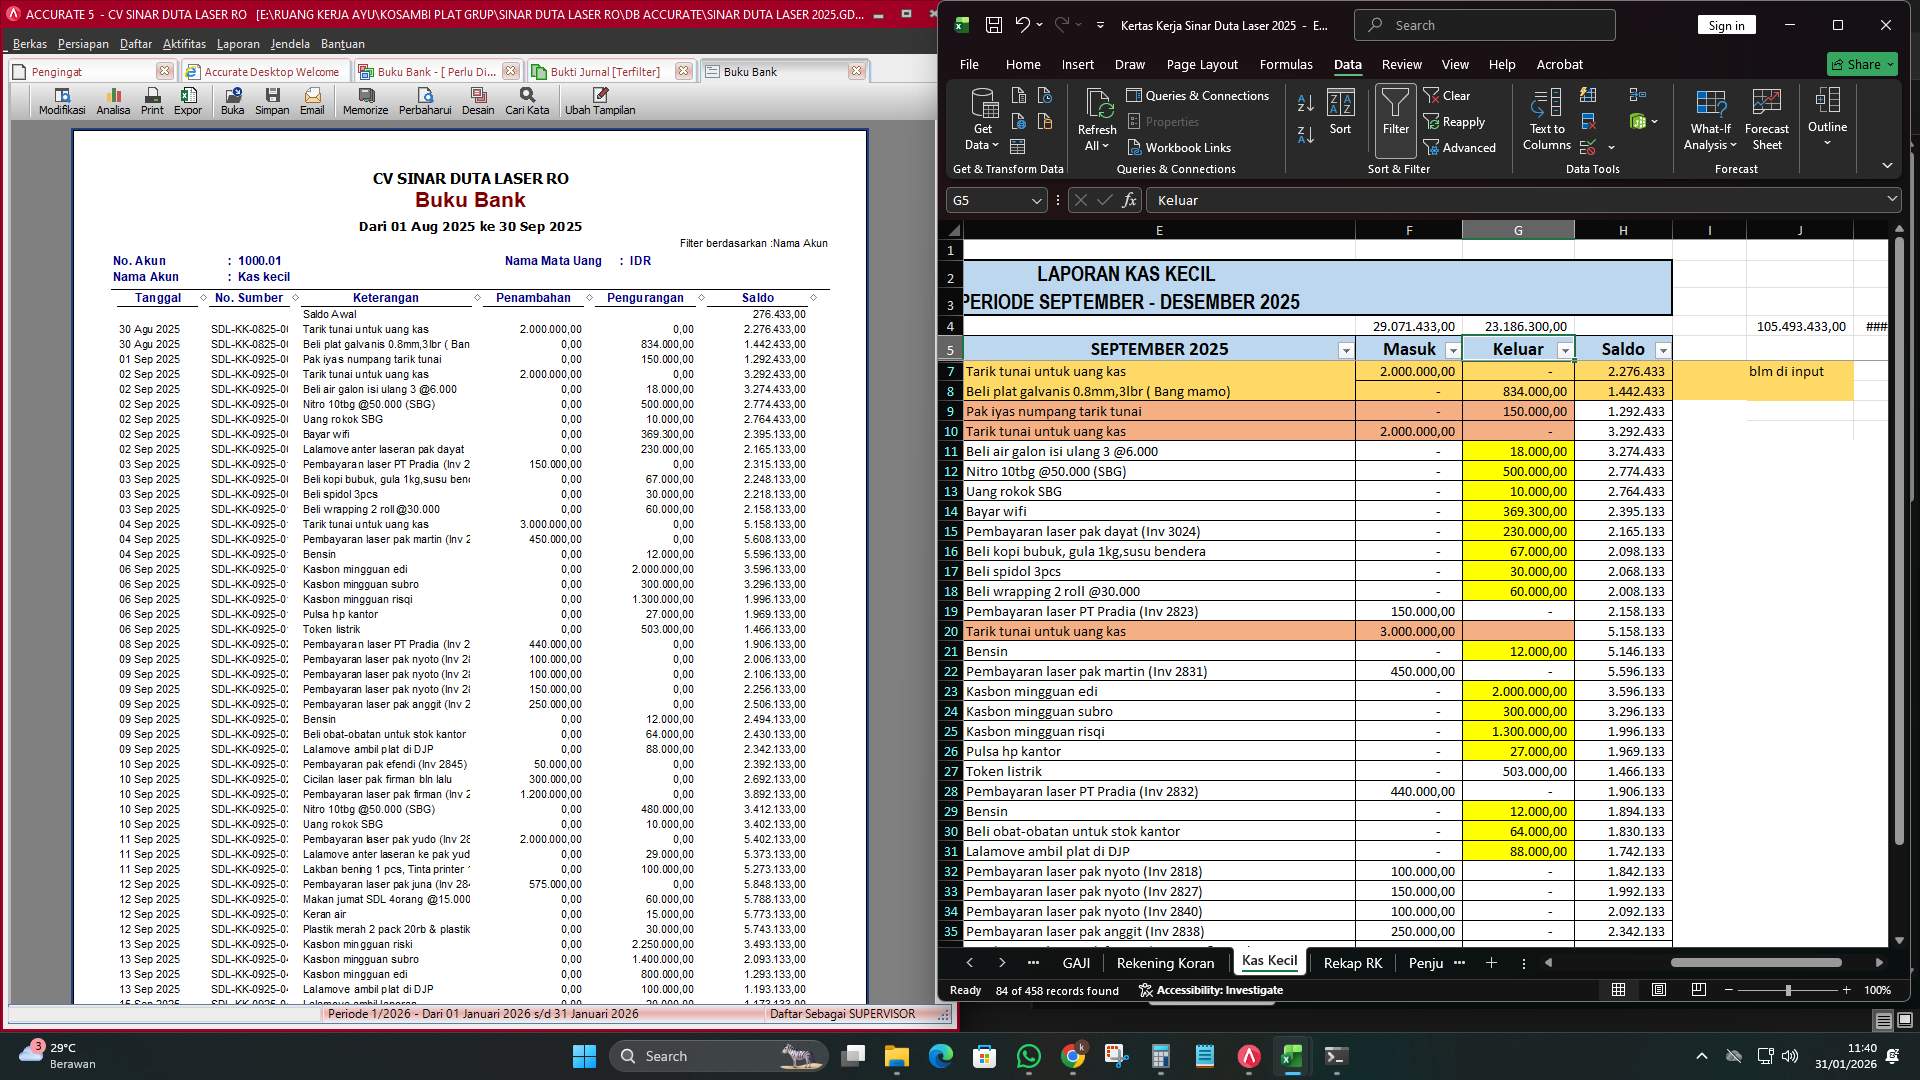Click the Cari Kata search icon
Screen dimensions: 1920x1080
[x=527, y=100]
